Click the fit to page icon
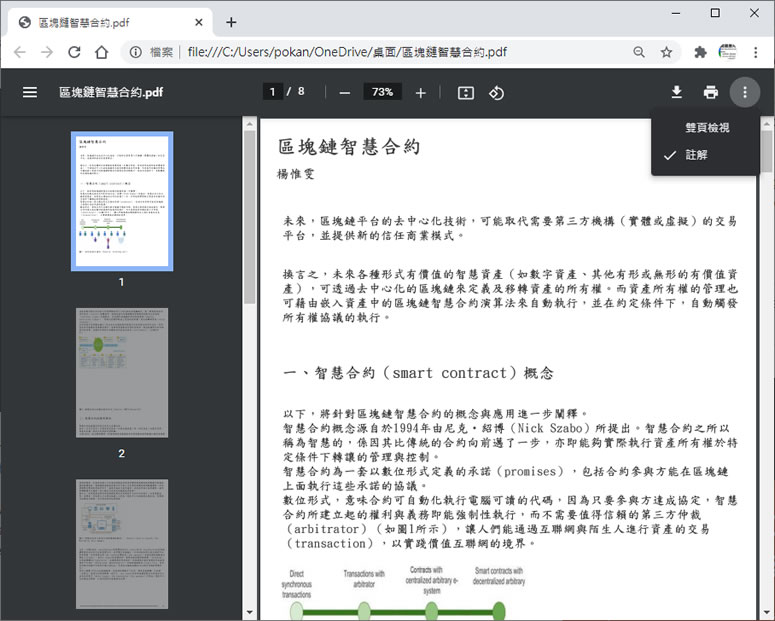Image resolution: width=775 pixels, height=621 pixels. [x=465, y=92]
